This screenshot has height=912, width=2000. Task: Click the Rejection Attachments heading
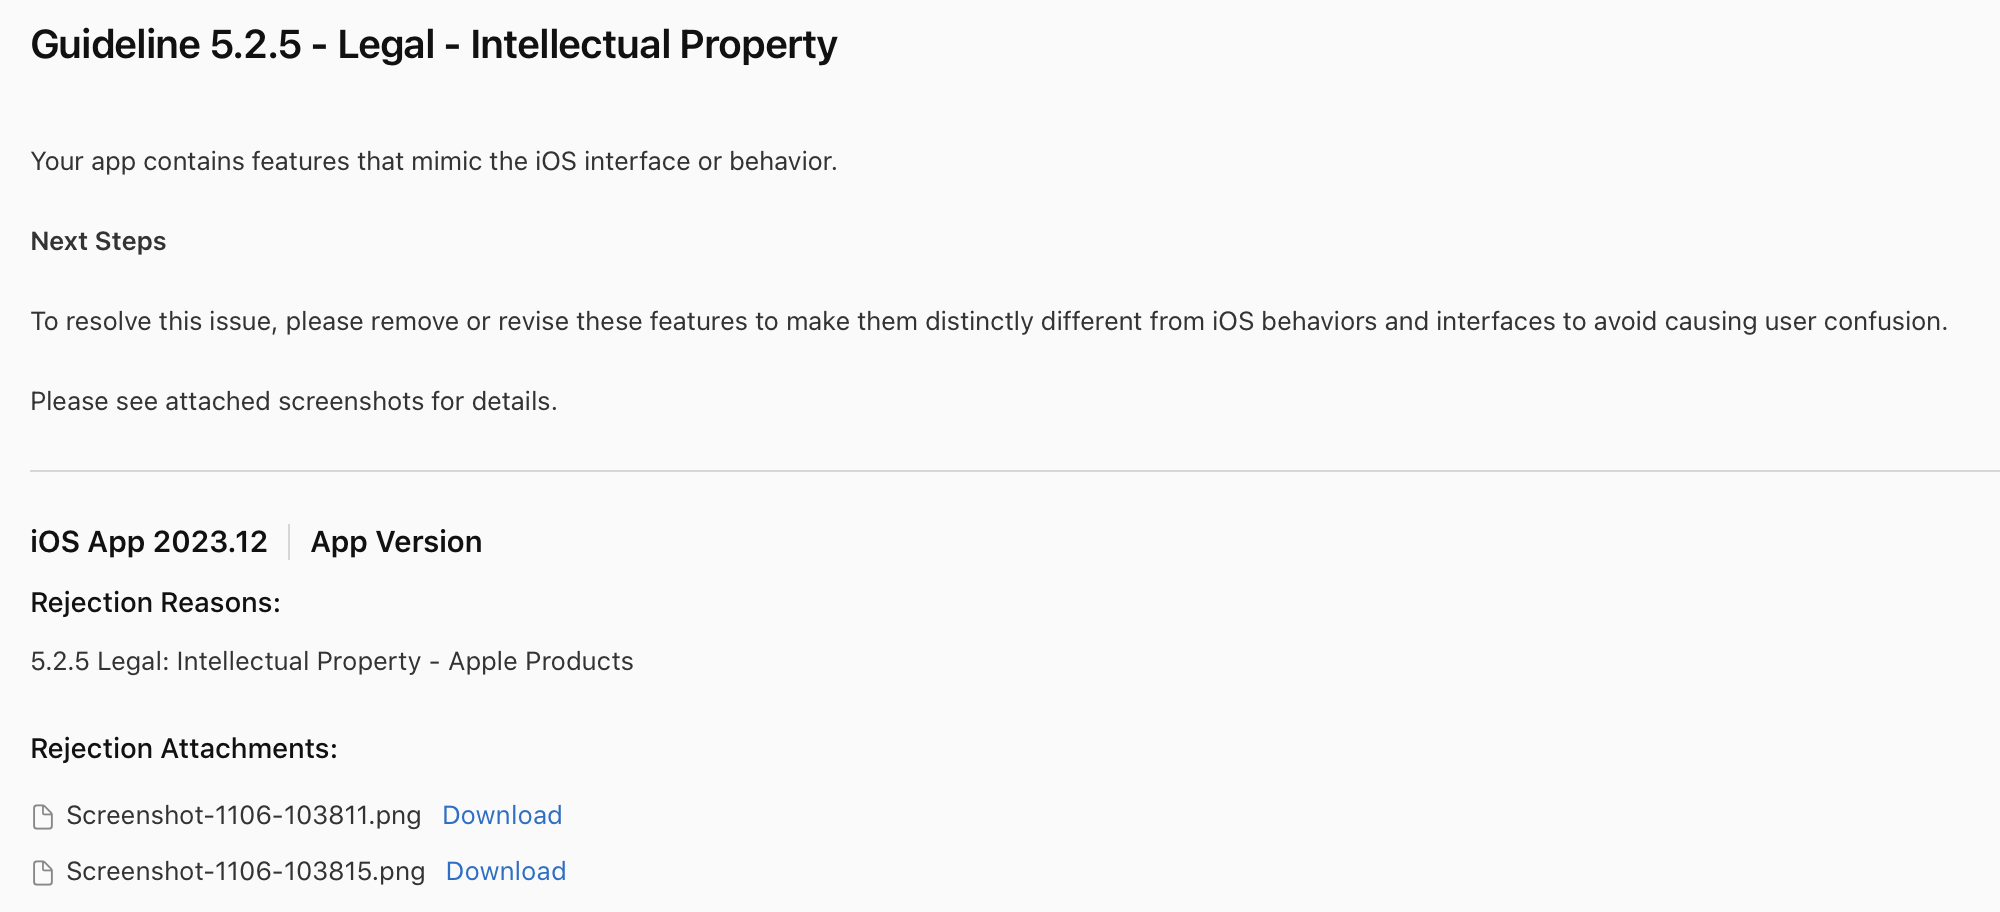pyautogui.click(x=184, y=749)
